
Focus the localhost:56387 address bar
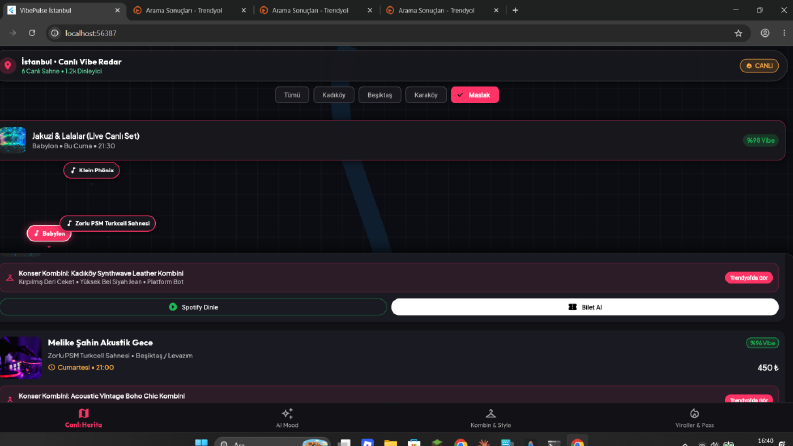tap(394, 33)
